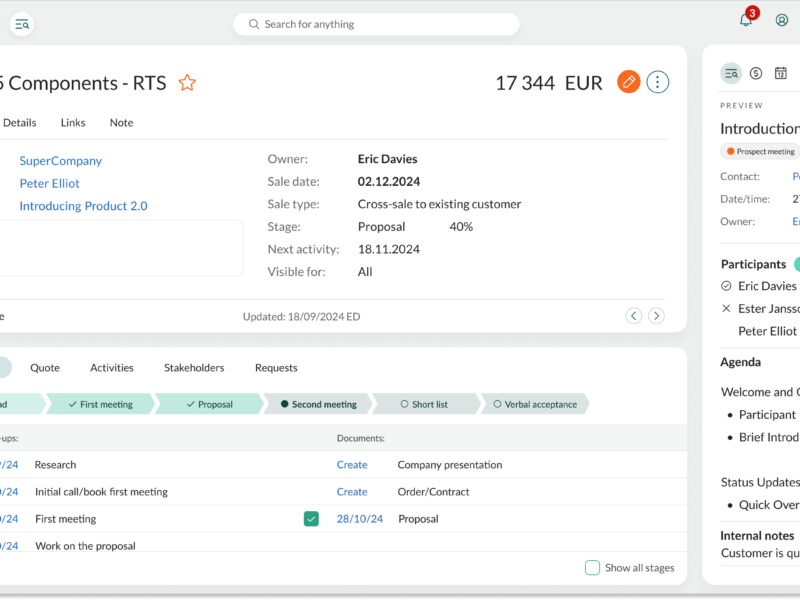The height and width of the screenshot is (600, 800).
Task: Mark sale as favorite with star
Action: [187, 83]
